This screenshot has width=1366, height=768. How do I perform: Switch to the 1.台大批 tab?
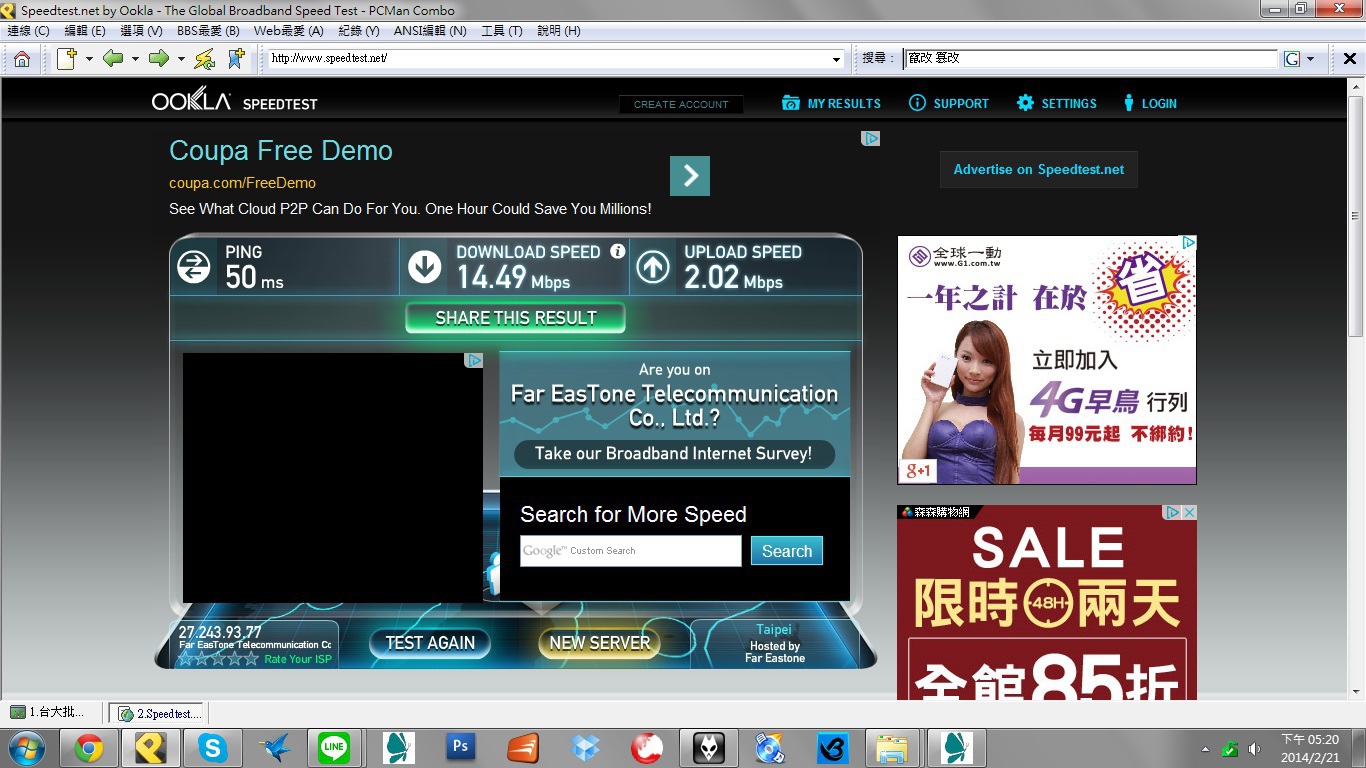[x=48, y=713]
